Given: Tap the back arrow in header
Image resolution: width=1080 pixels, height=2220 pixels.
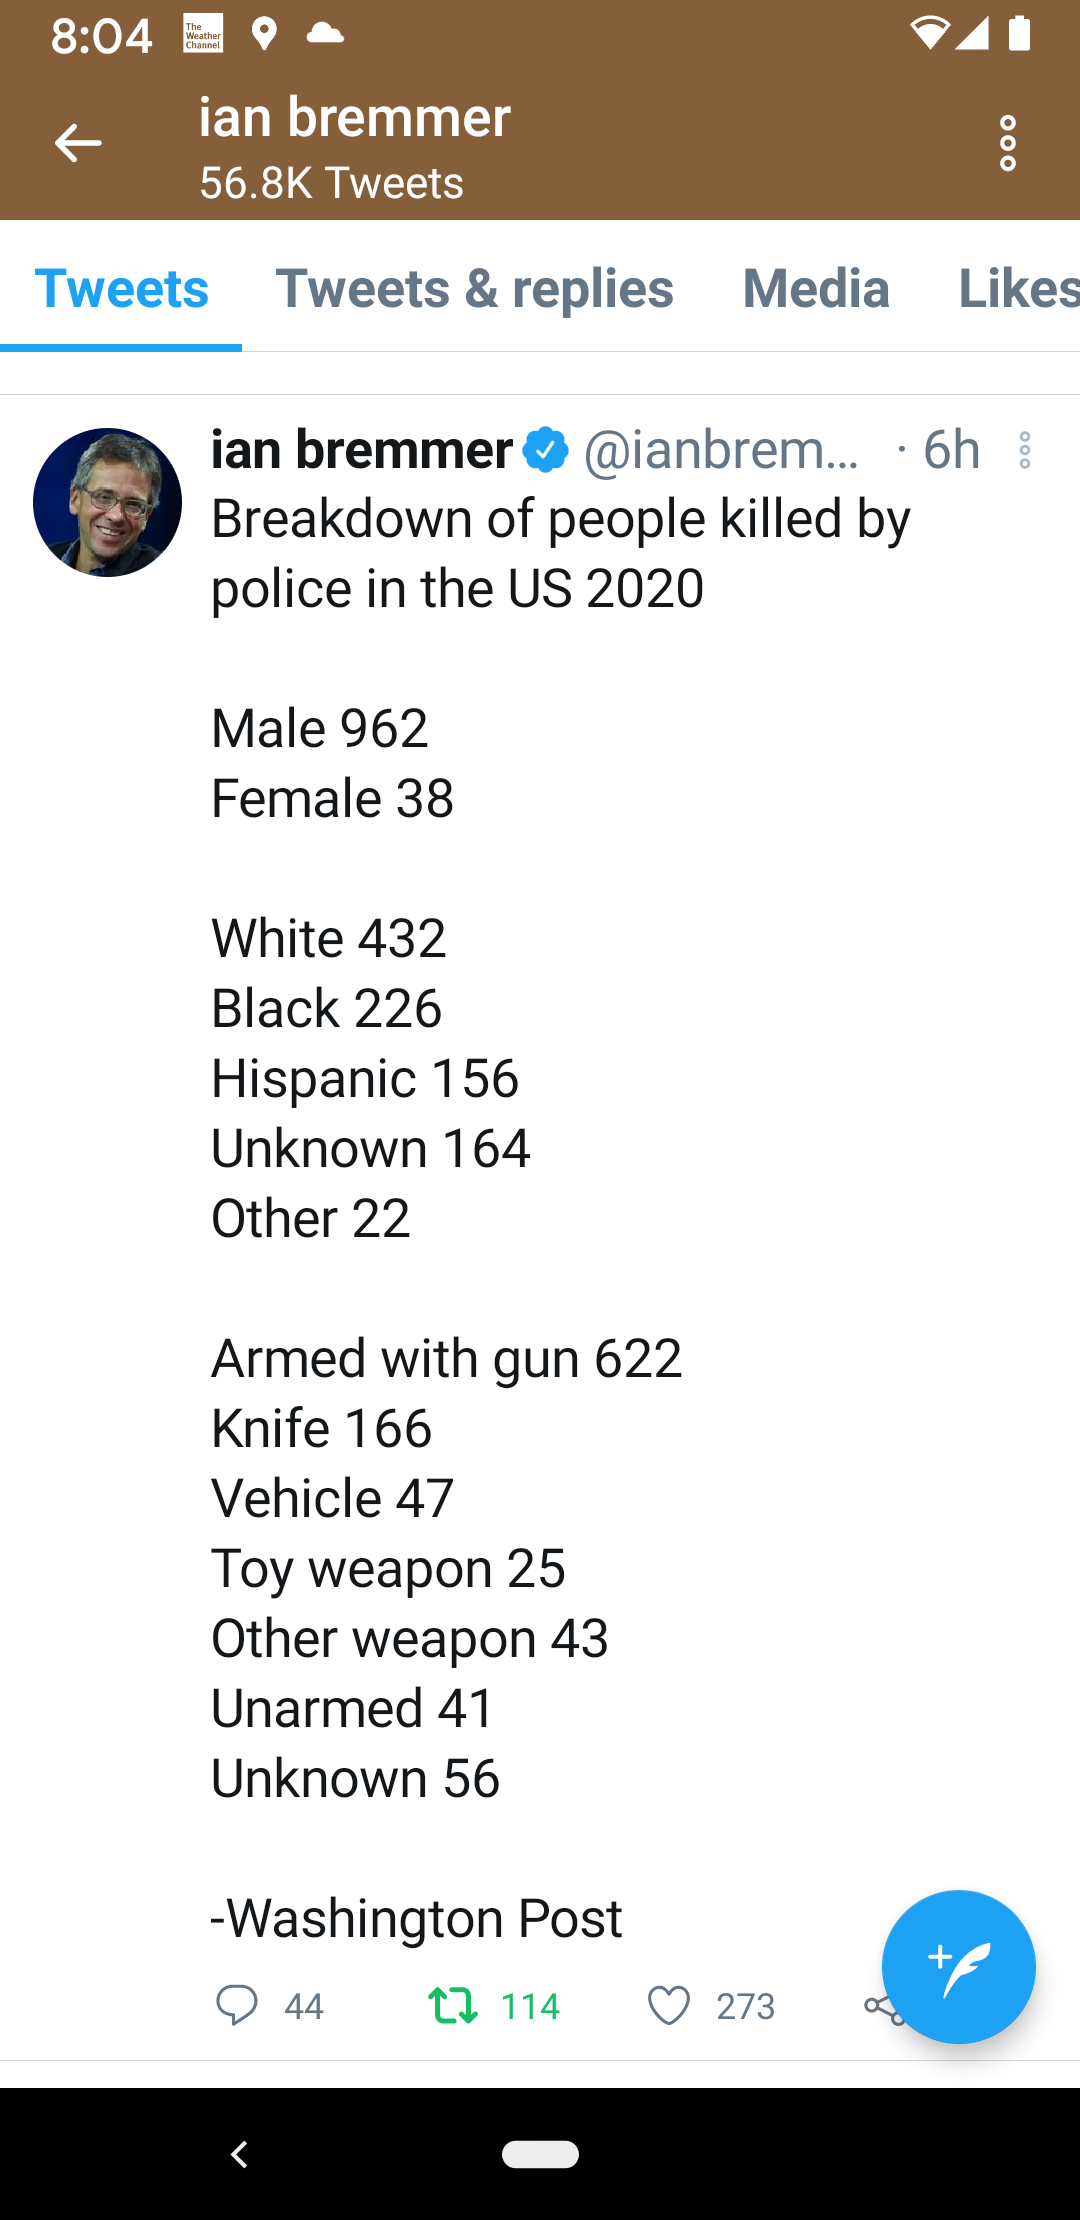Looking at the screenshot, I should tap(78, 143).
